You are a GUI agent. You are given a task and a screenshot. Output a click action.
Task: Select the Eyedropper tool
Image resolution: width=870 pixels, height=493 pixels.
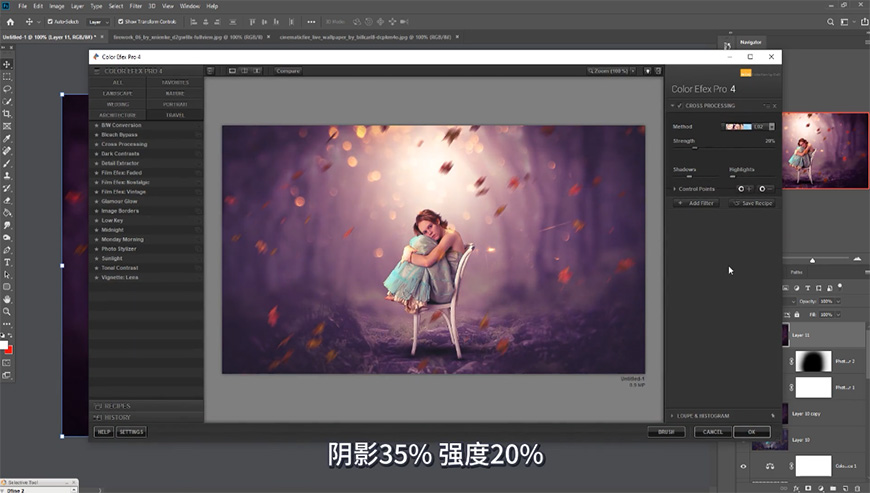click(7, 139)
